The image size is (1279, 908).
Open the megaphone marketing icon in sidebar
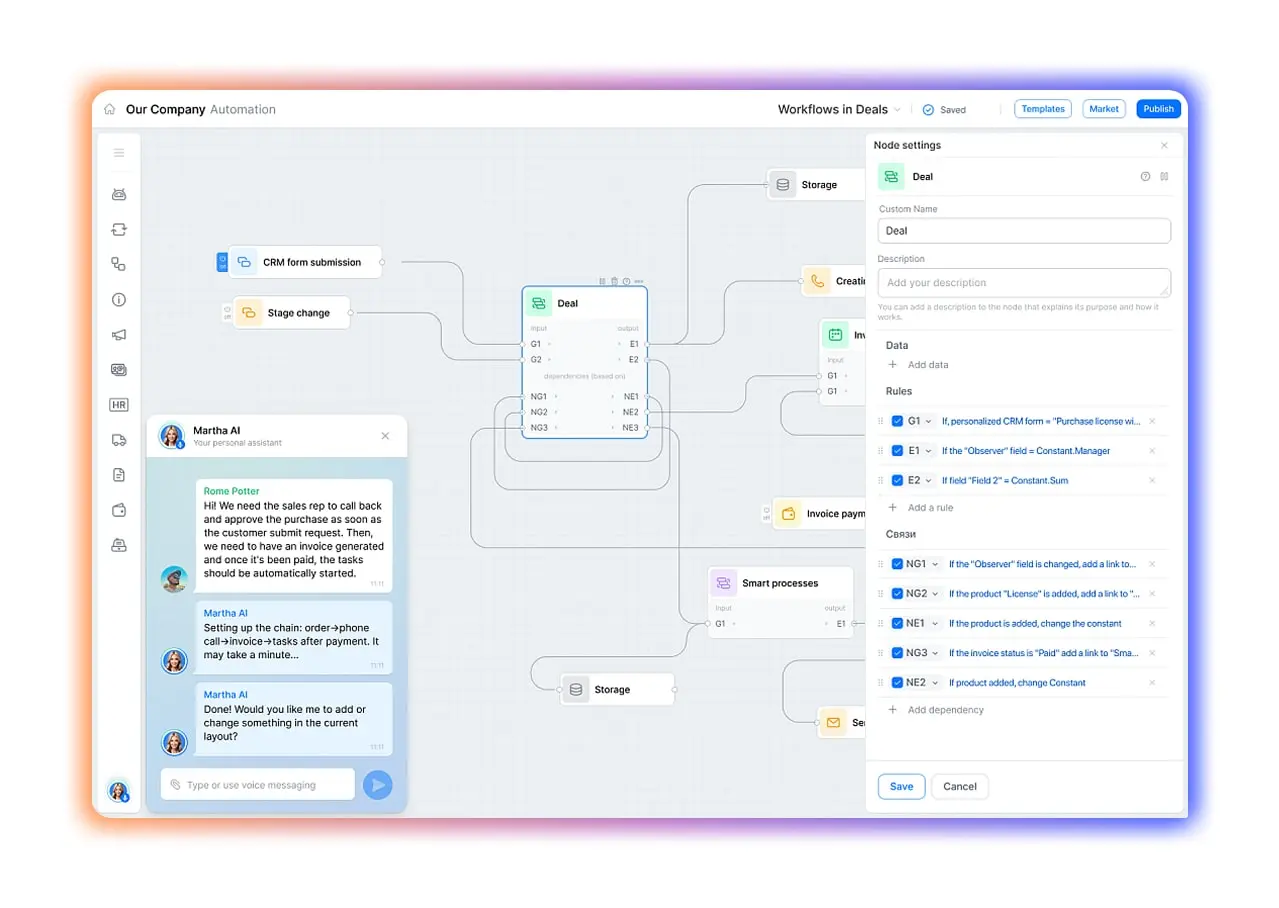pyautogui.click(x=119, y=335)
